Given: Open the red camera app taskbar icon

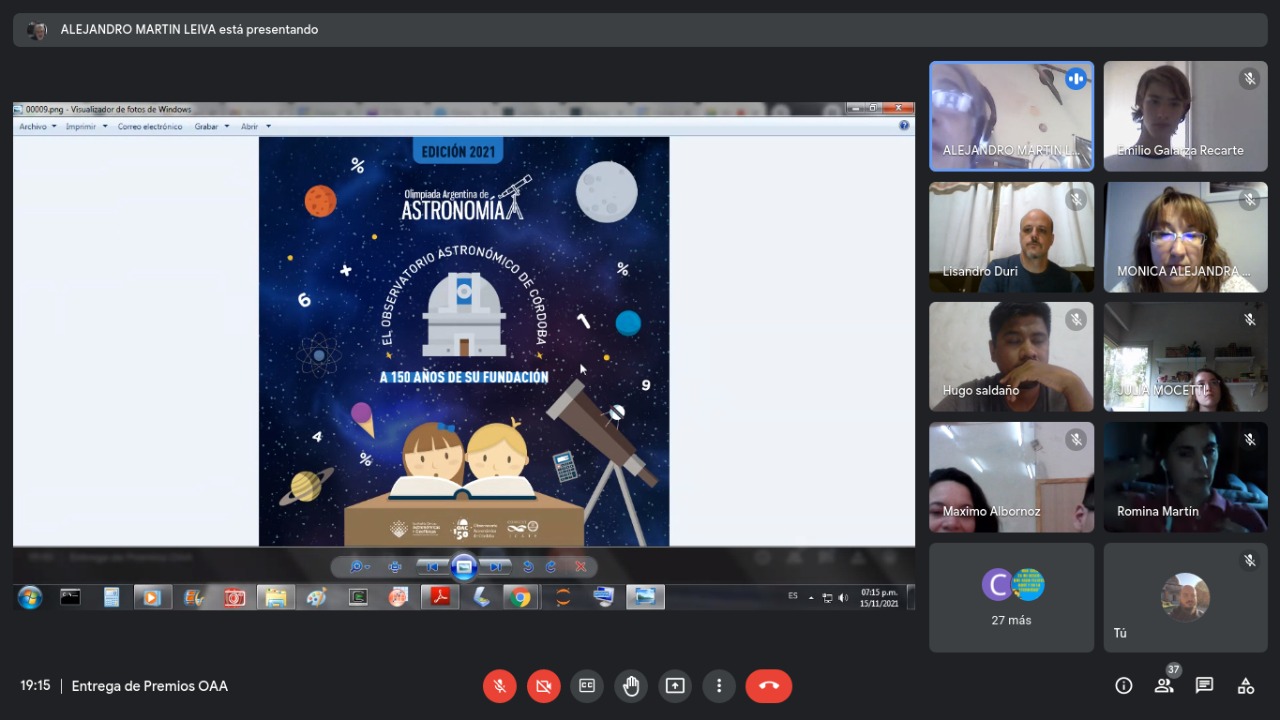Looking at the screenshot, I should tap(235, 598).
